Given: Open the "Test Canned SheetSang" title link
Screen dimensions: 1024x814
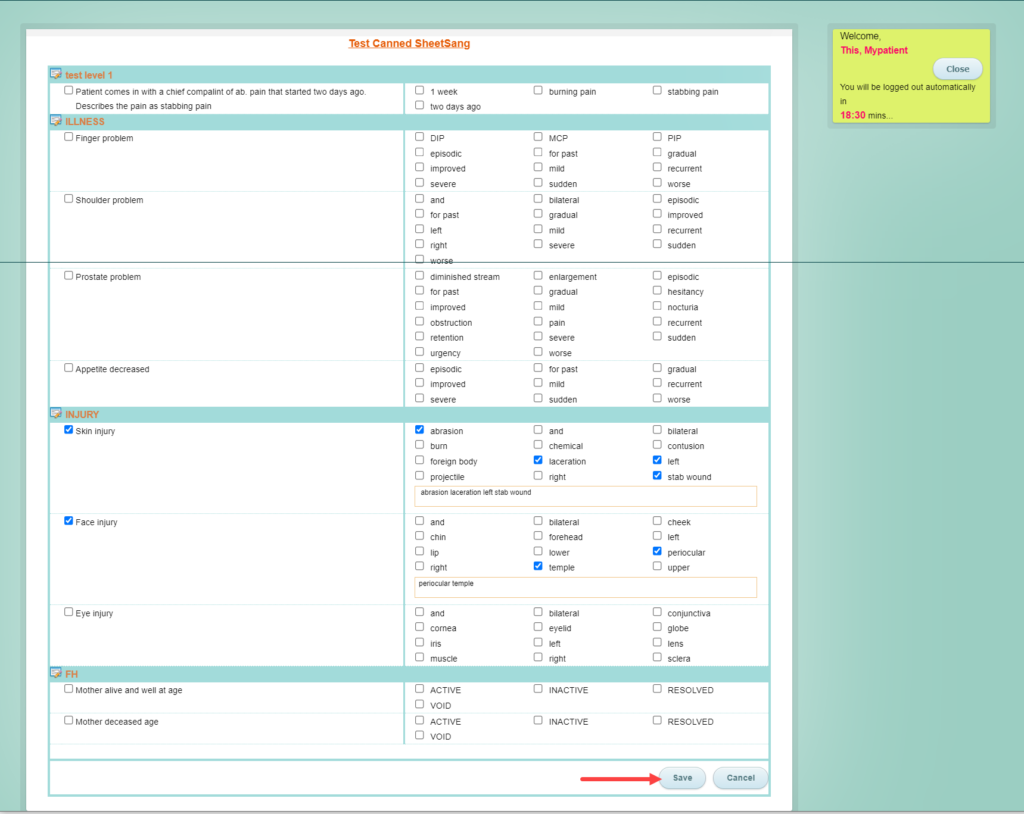Looking at the screenshot, I should 409,43.
